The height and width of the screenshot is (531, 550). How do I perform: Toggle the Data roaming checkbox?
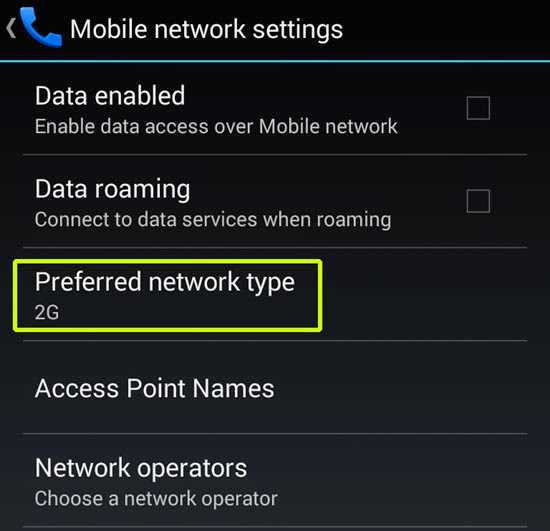478,201
